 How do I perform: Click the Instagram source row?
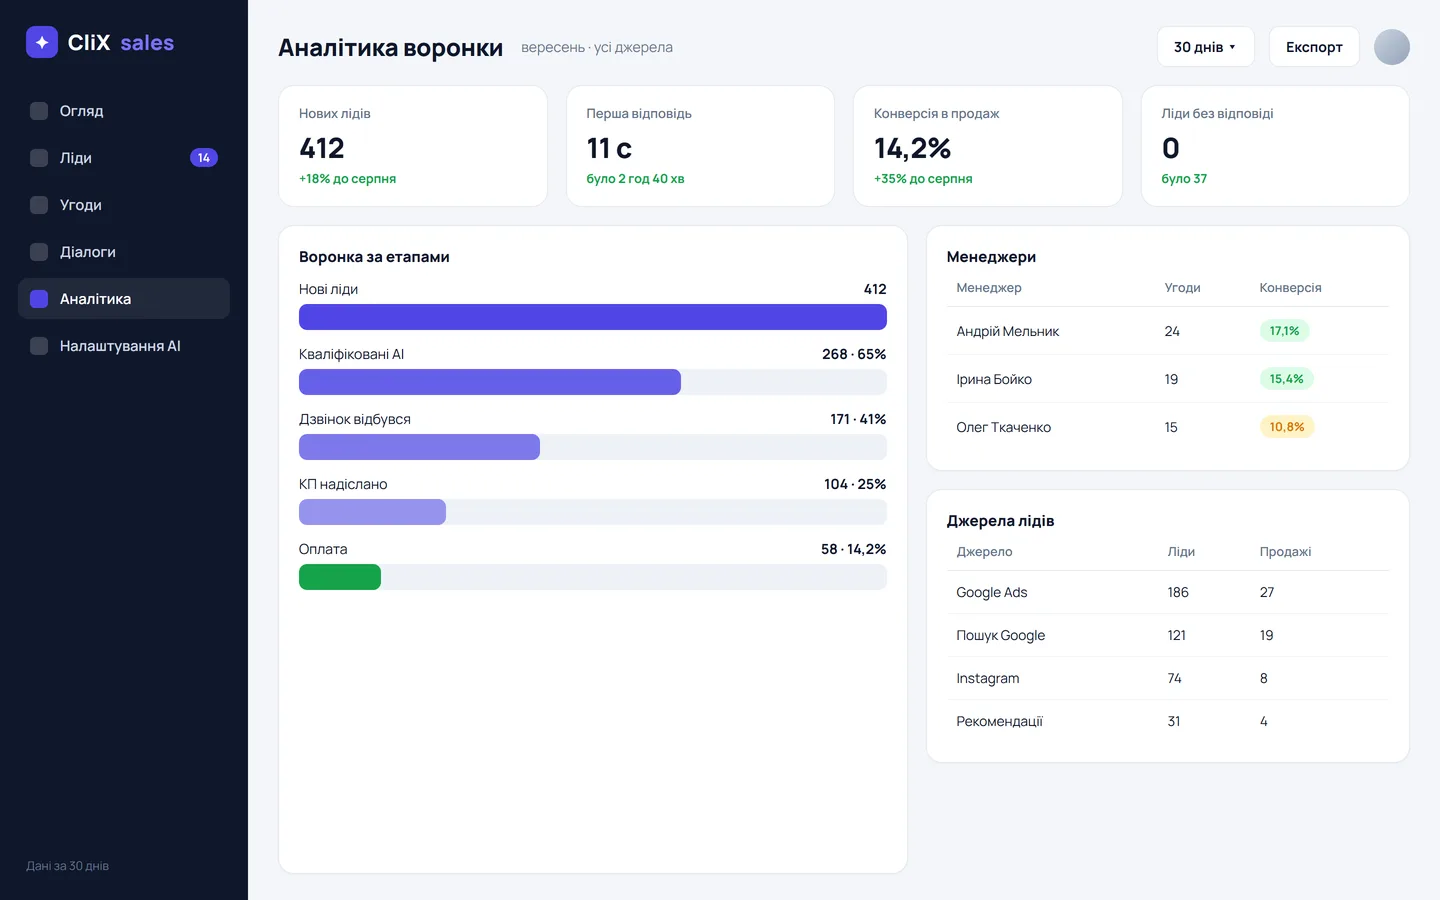1168,678
